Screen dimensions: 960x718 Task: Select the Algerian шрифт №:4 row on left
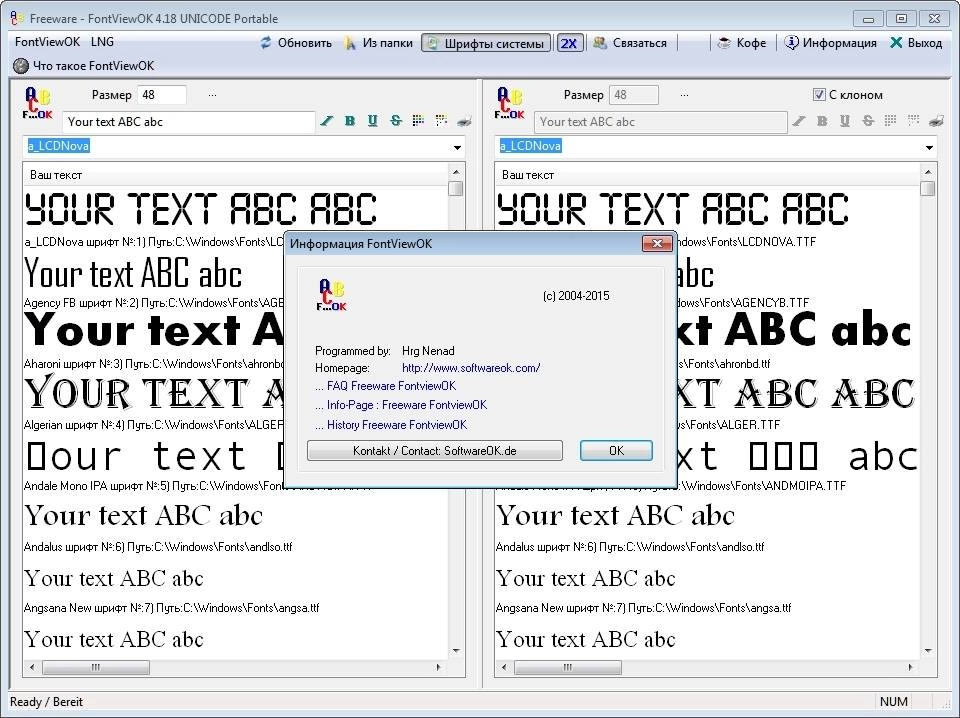(x=154, y=425)
